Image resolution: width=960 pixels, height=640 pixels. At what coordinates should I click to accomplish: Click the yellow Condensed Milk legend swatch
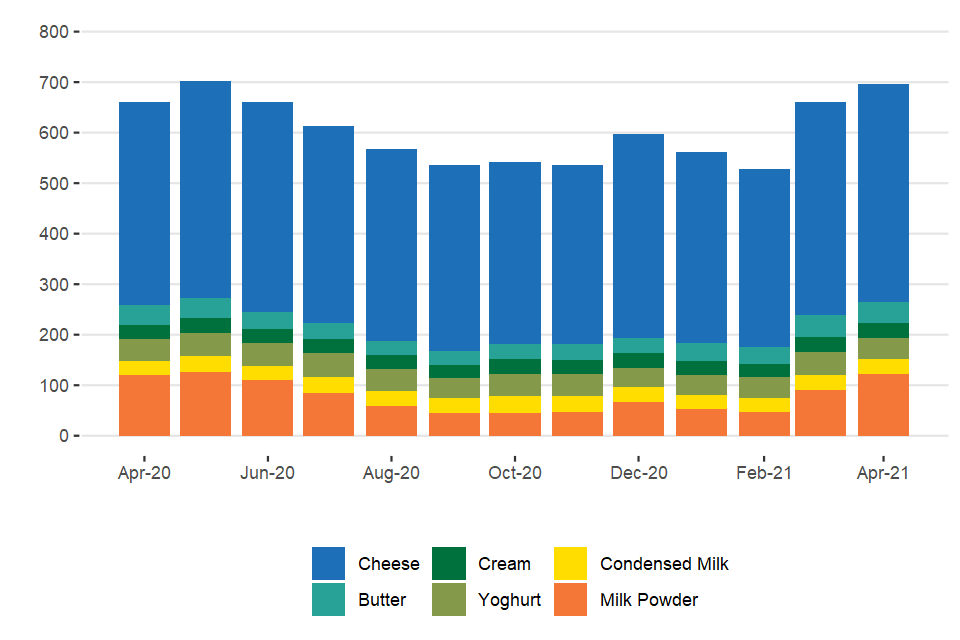coord(570,564)
